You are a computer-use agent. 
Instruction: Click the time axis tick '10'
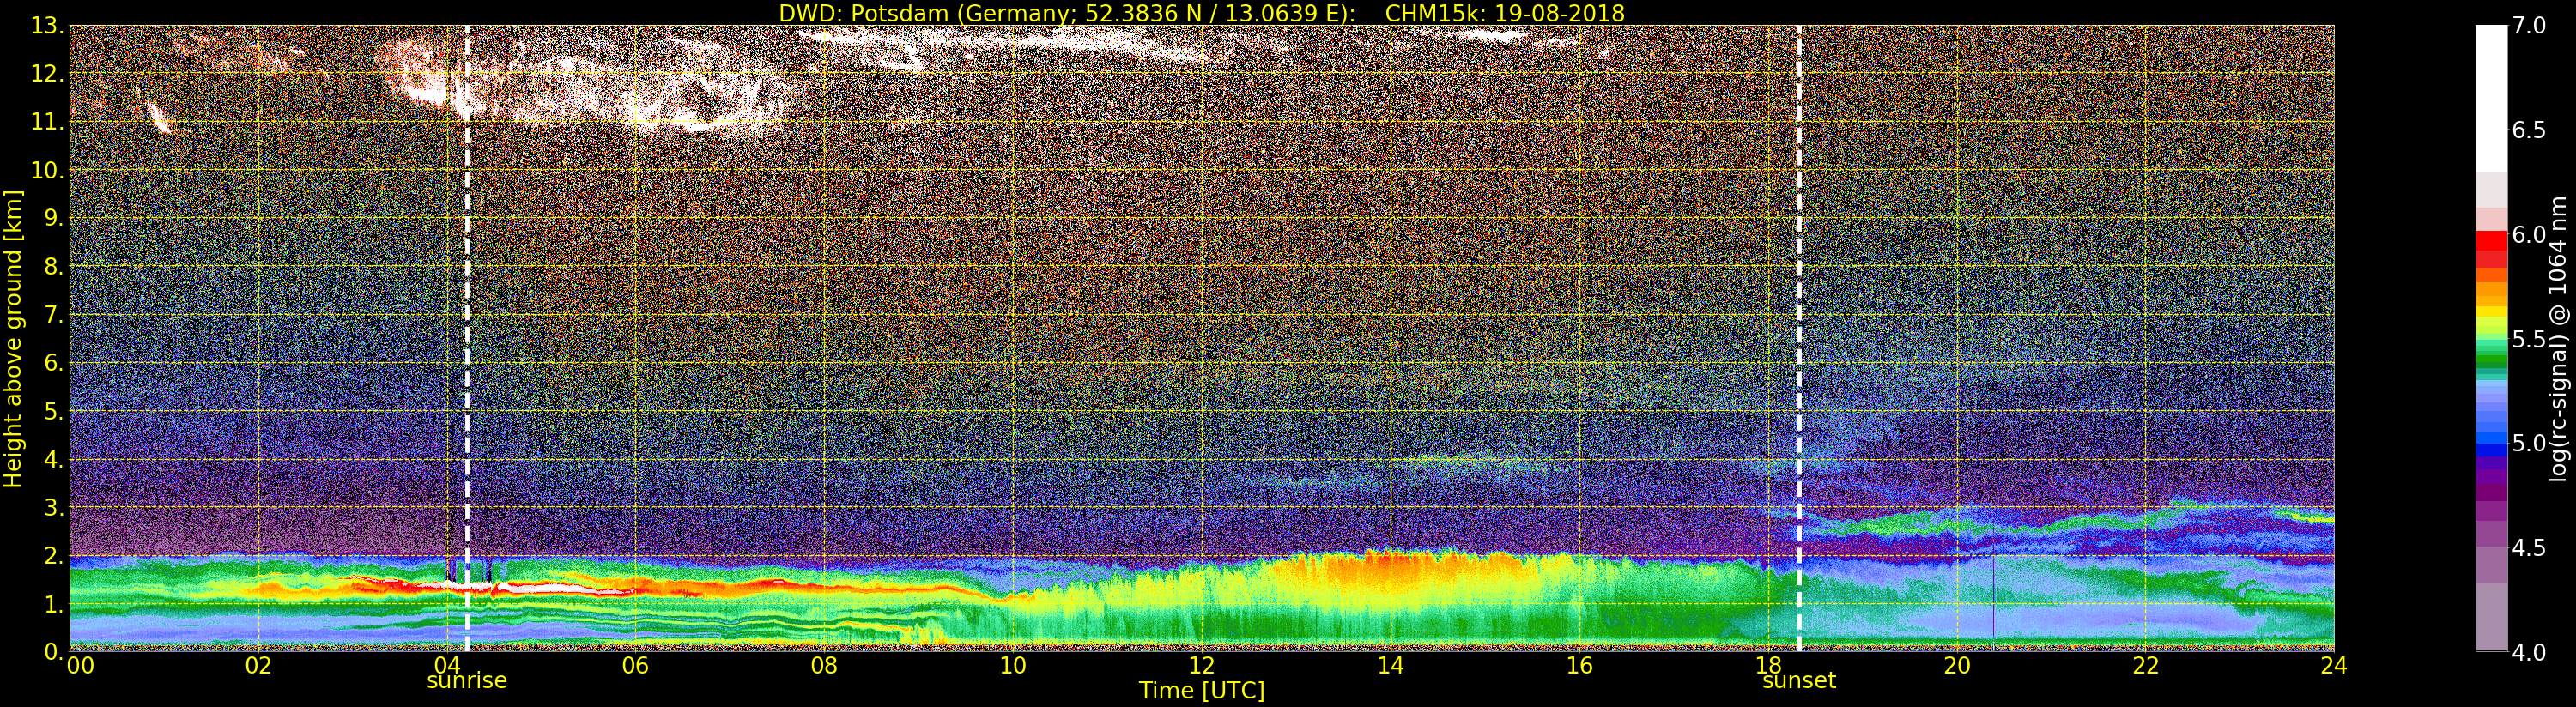pyautogui.click(x=1013, y=665)
